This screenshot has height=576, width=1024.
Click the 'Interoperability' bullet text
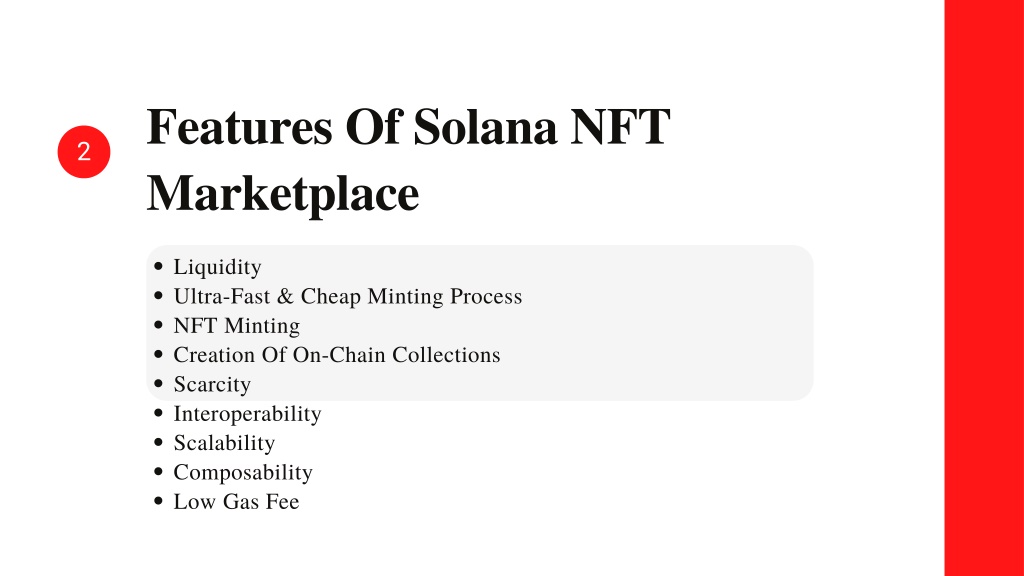(x=248, y=414)
